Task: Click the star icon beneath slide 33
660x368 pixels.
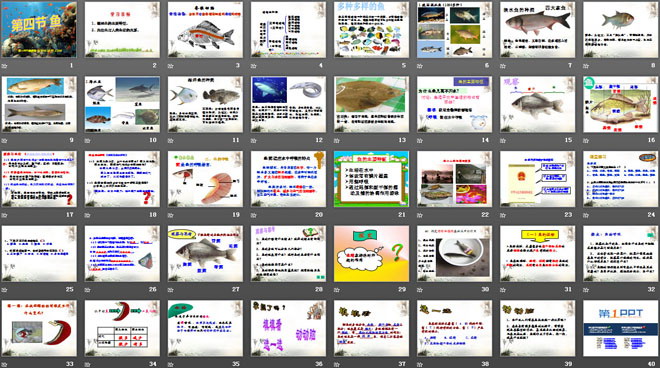Action: pos(4,364)
